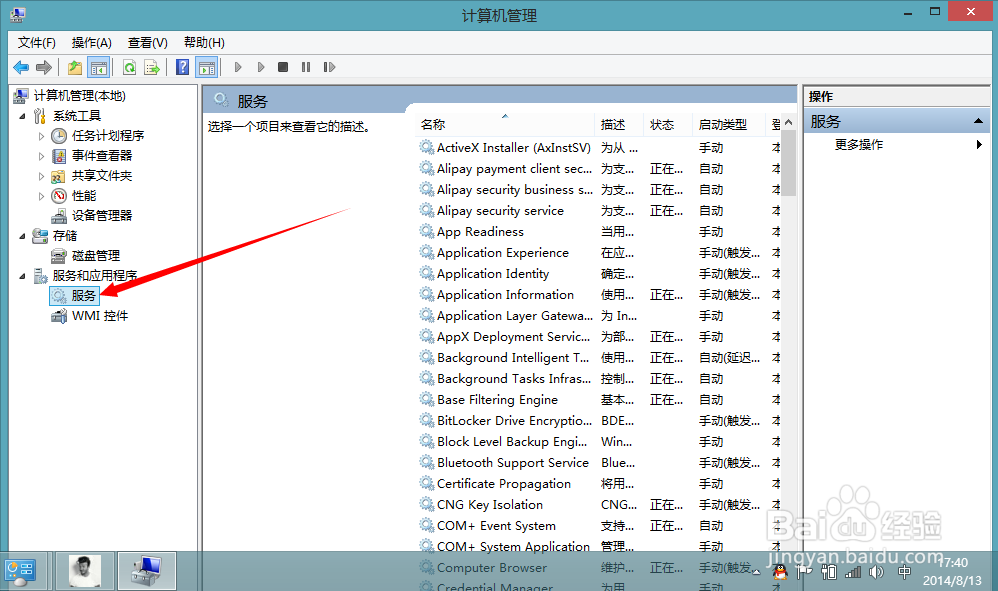Collapse the 服务 header in the actions pane
998x591 pixels.
click(978, 120)
